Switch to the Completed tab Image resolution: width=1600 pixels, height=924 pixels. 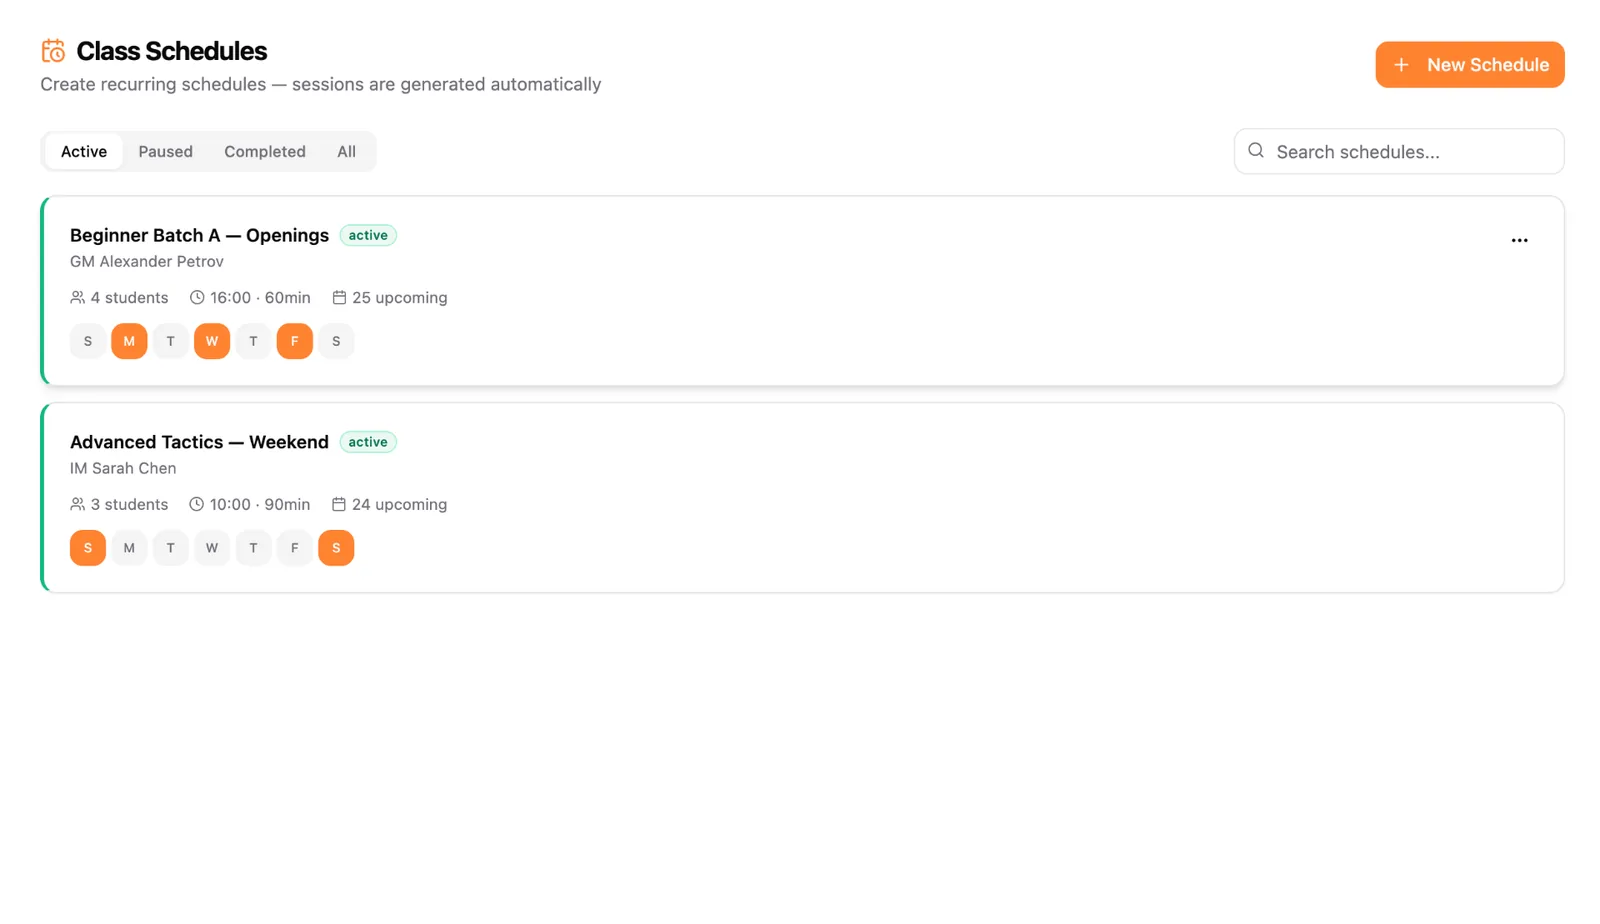[265, 152]
